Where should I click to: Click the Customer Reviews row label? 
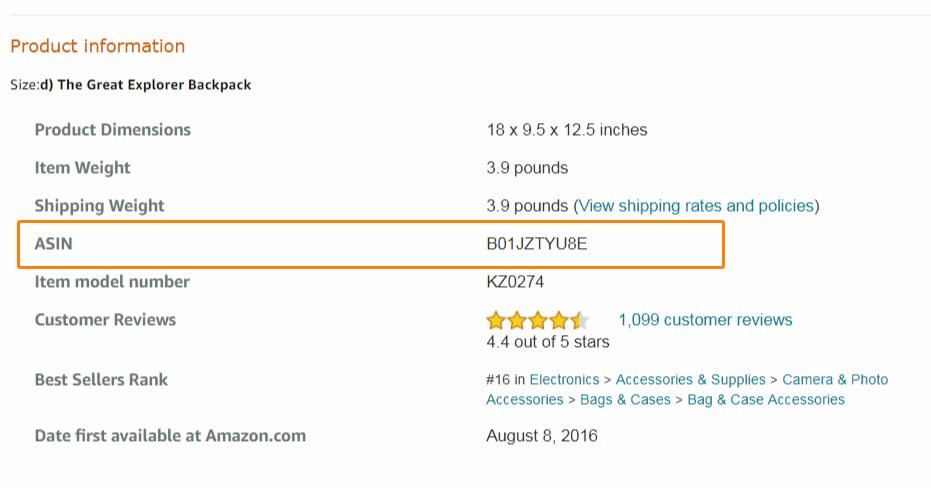point(105,320)
